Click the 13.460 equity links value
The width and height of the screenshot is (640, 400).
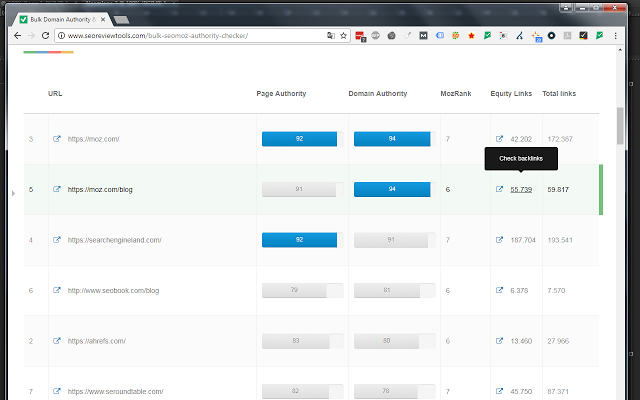pos(521,341)
